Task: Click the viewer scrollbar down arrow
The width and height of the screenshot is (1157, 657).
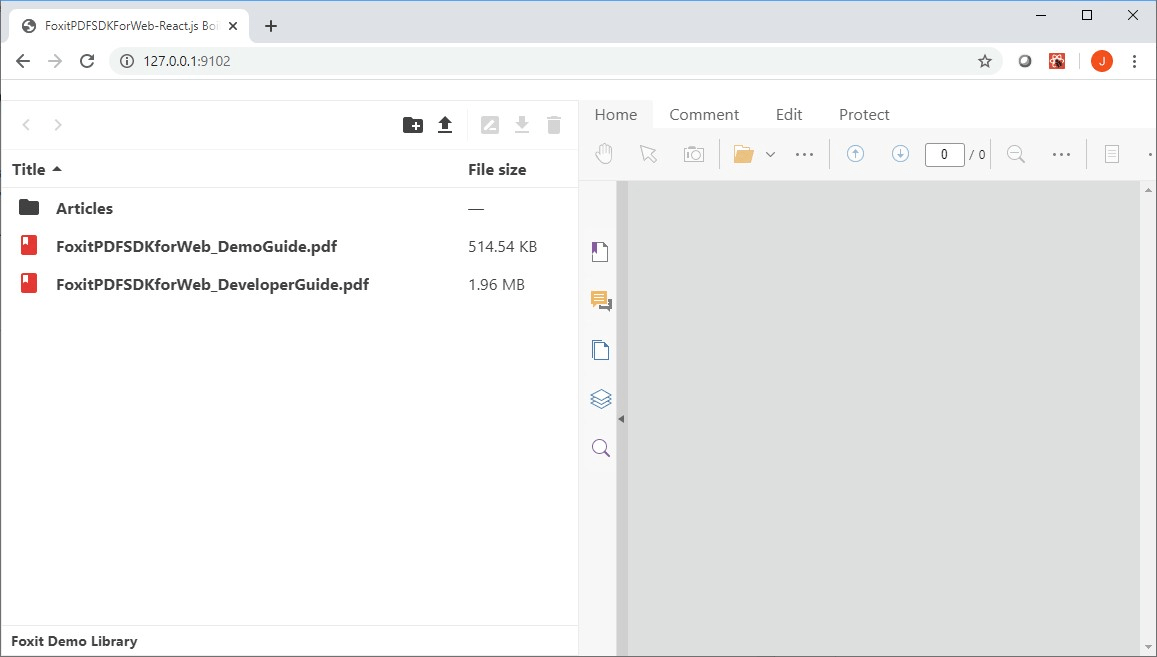Action: click(x=1148, y=647)
